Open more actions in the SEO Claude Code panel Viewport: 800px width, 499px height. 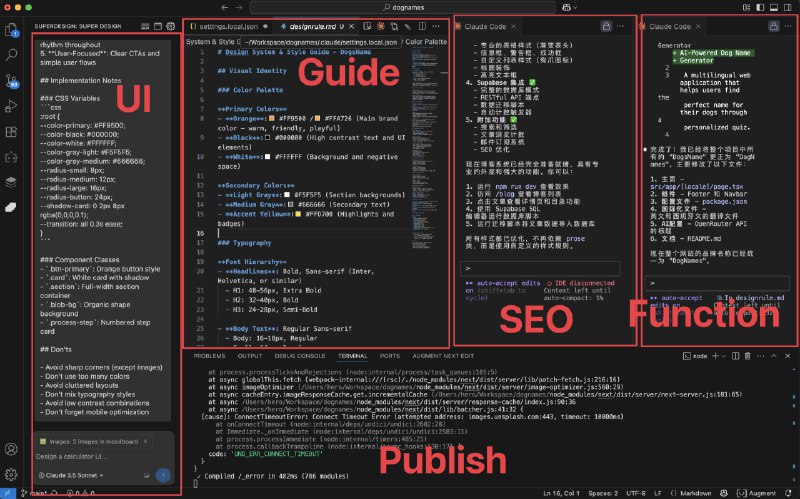click(620, 26)
